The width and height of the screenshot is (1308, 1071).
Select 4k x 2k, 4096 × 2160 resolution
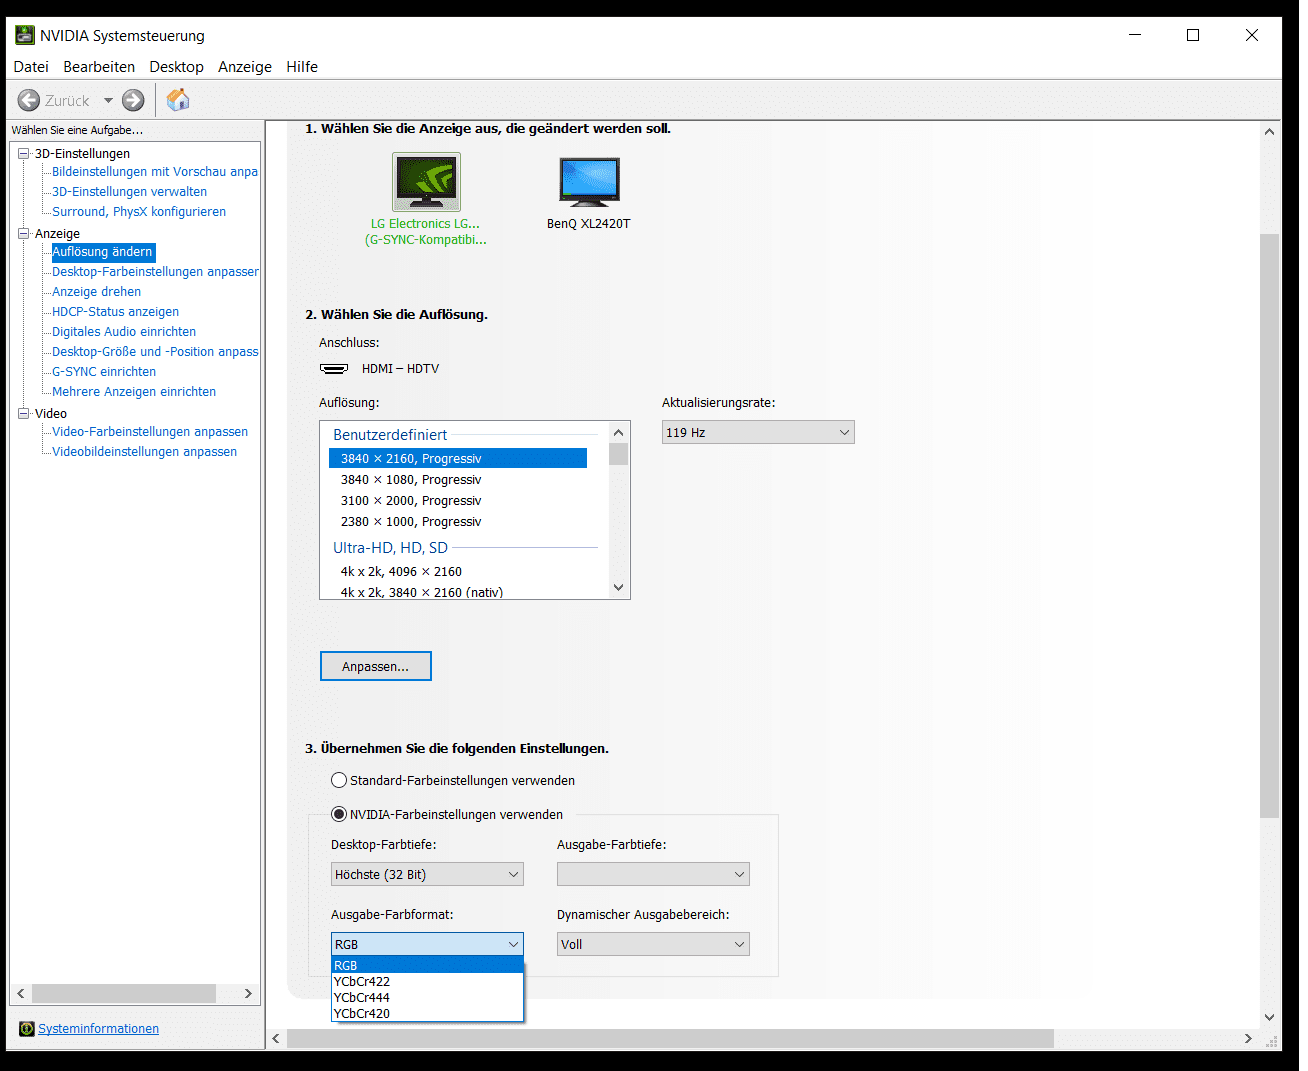(x=458, y=572)
